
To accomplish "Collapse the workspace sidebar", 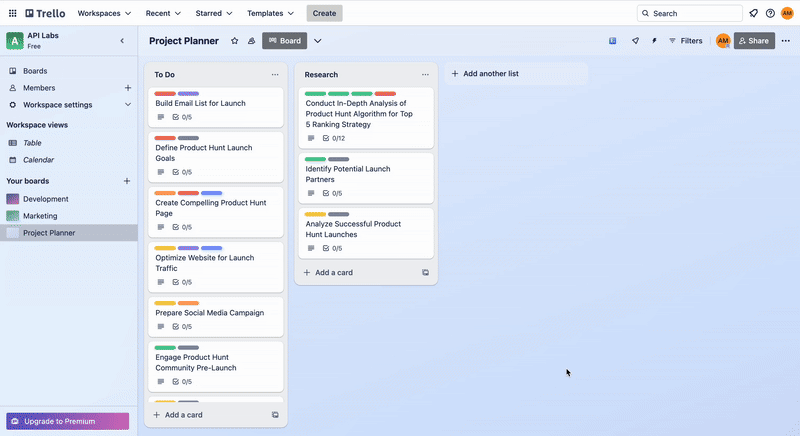I will coord(122,41).
